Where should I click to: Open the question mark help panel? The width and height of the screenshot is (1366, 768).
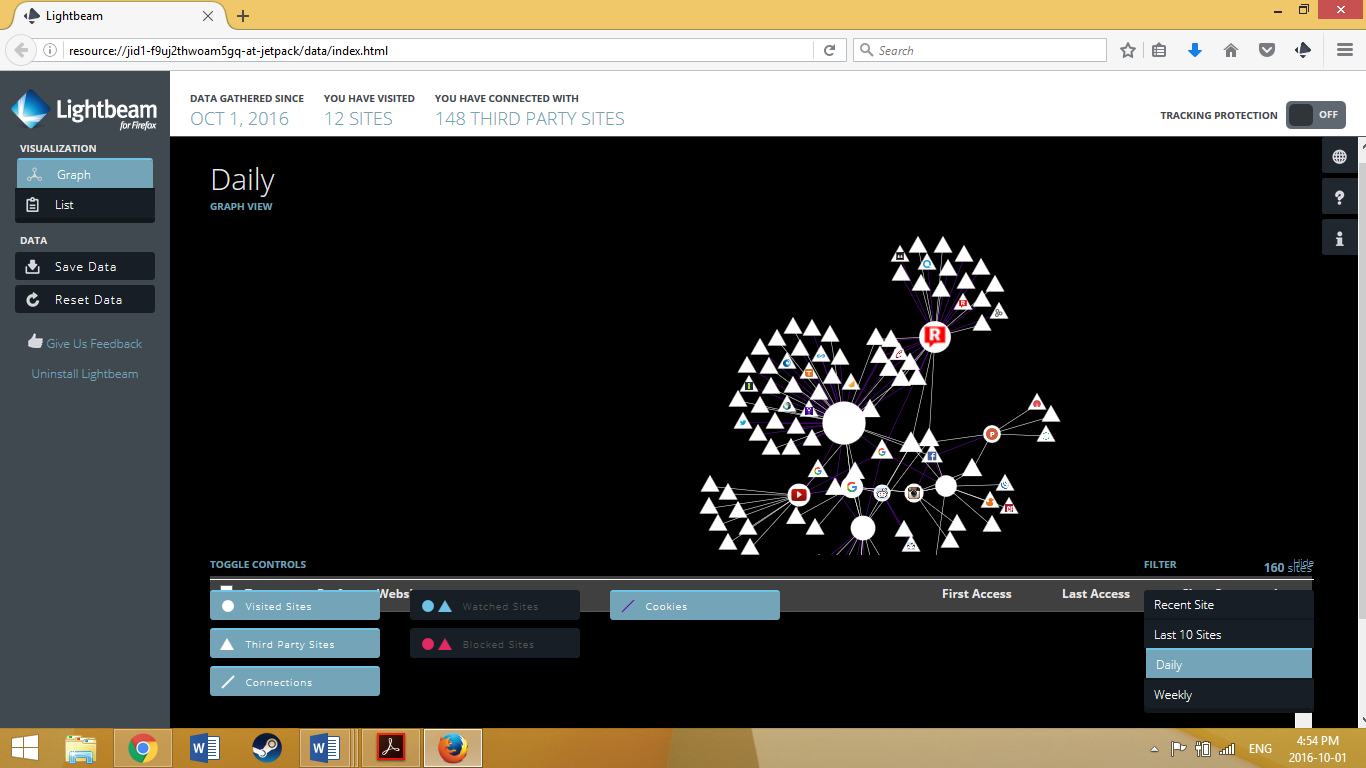(1339, 197)
